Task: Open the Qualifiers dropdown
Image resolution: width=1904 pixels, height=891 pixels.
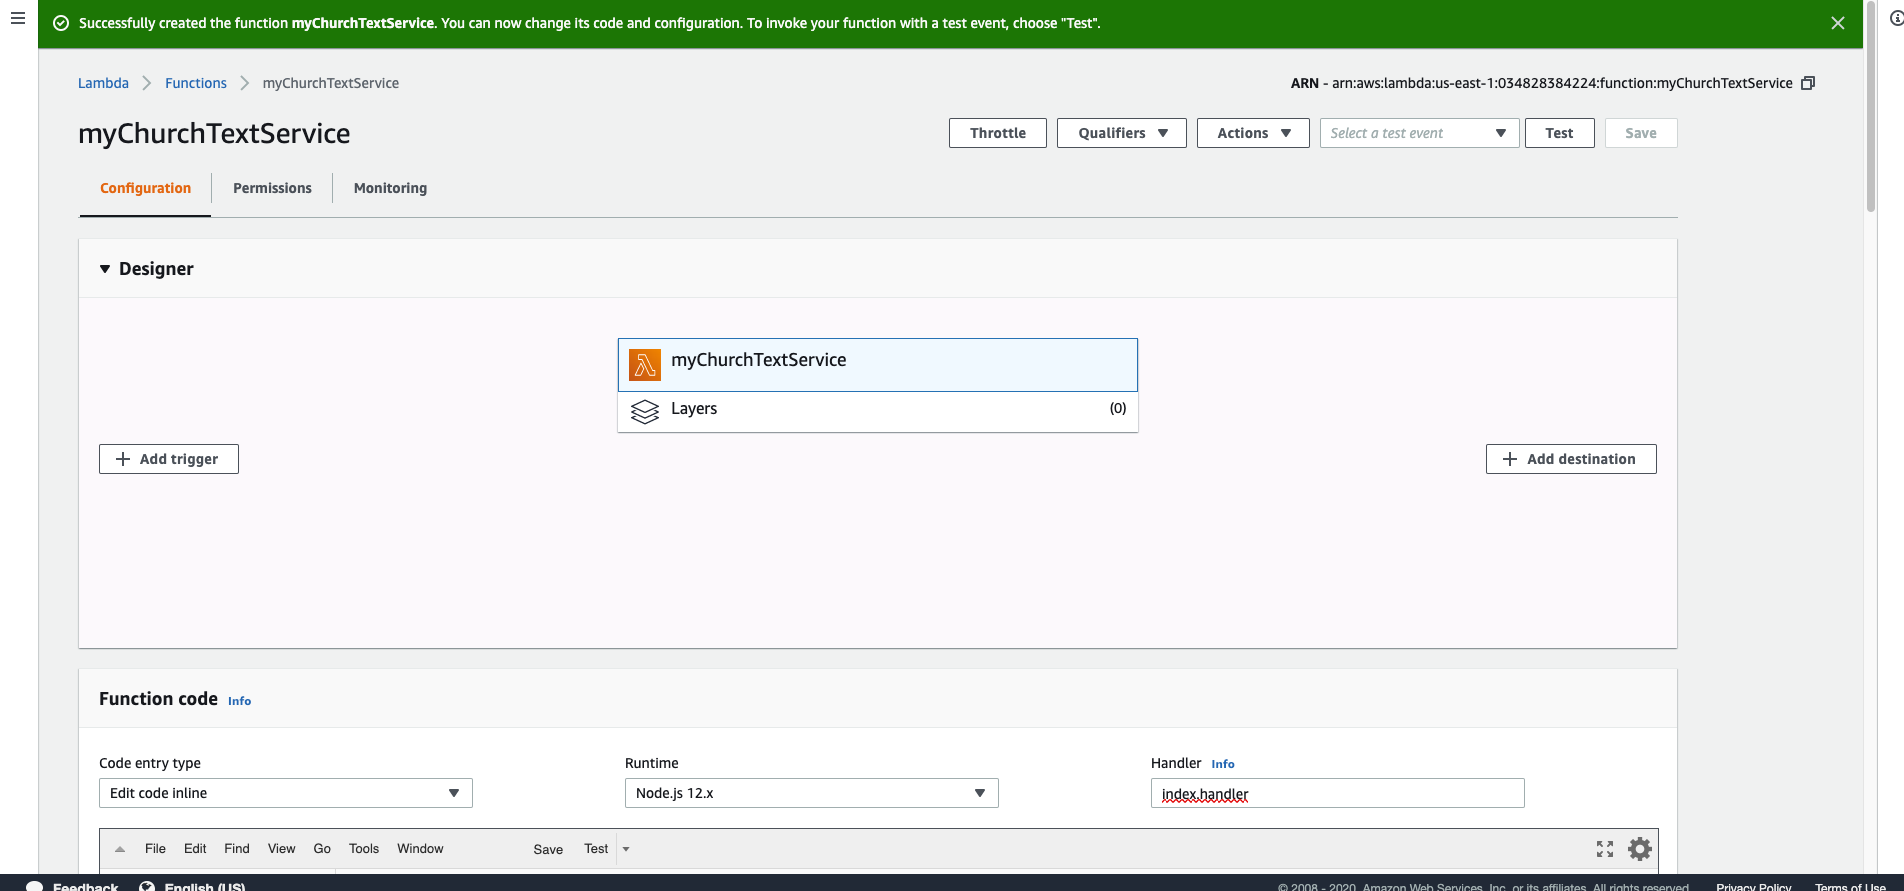Action: tap(1122, 133)
